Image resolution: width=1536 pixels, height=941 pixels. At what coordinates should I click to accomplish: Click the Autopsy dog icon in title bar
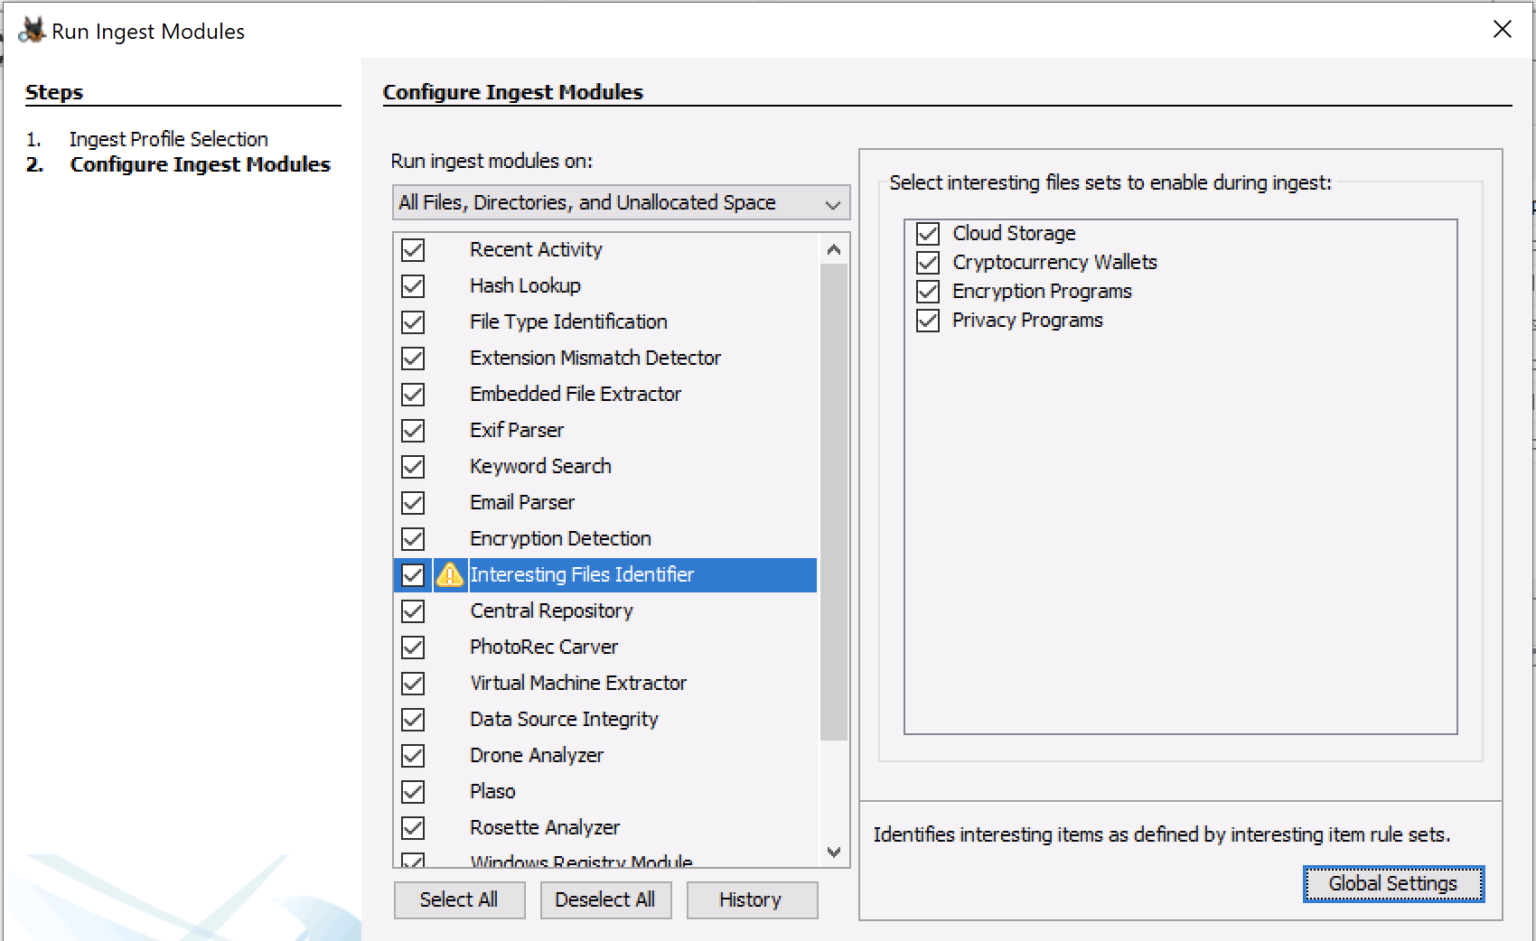click(32, 30)
